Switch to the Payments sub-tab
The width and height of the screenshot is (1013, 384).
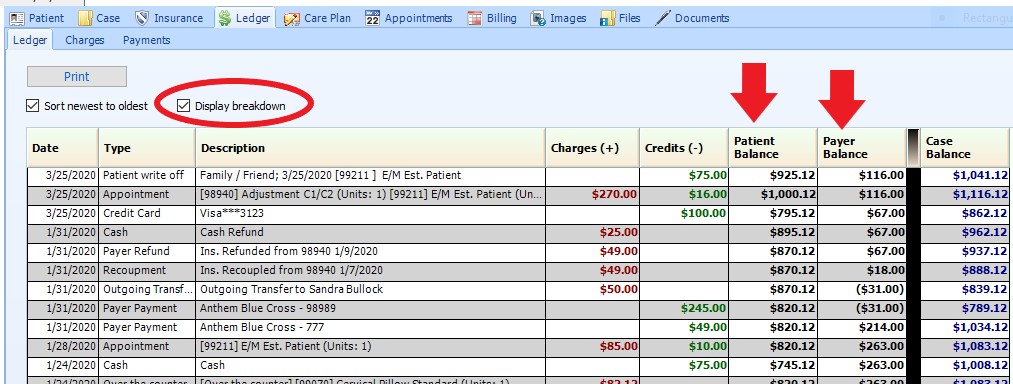point(147,40)
